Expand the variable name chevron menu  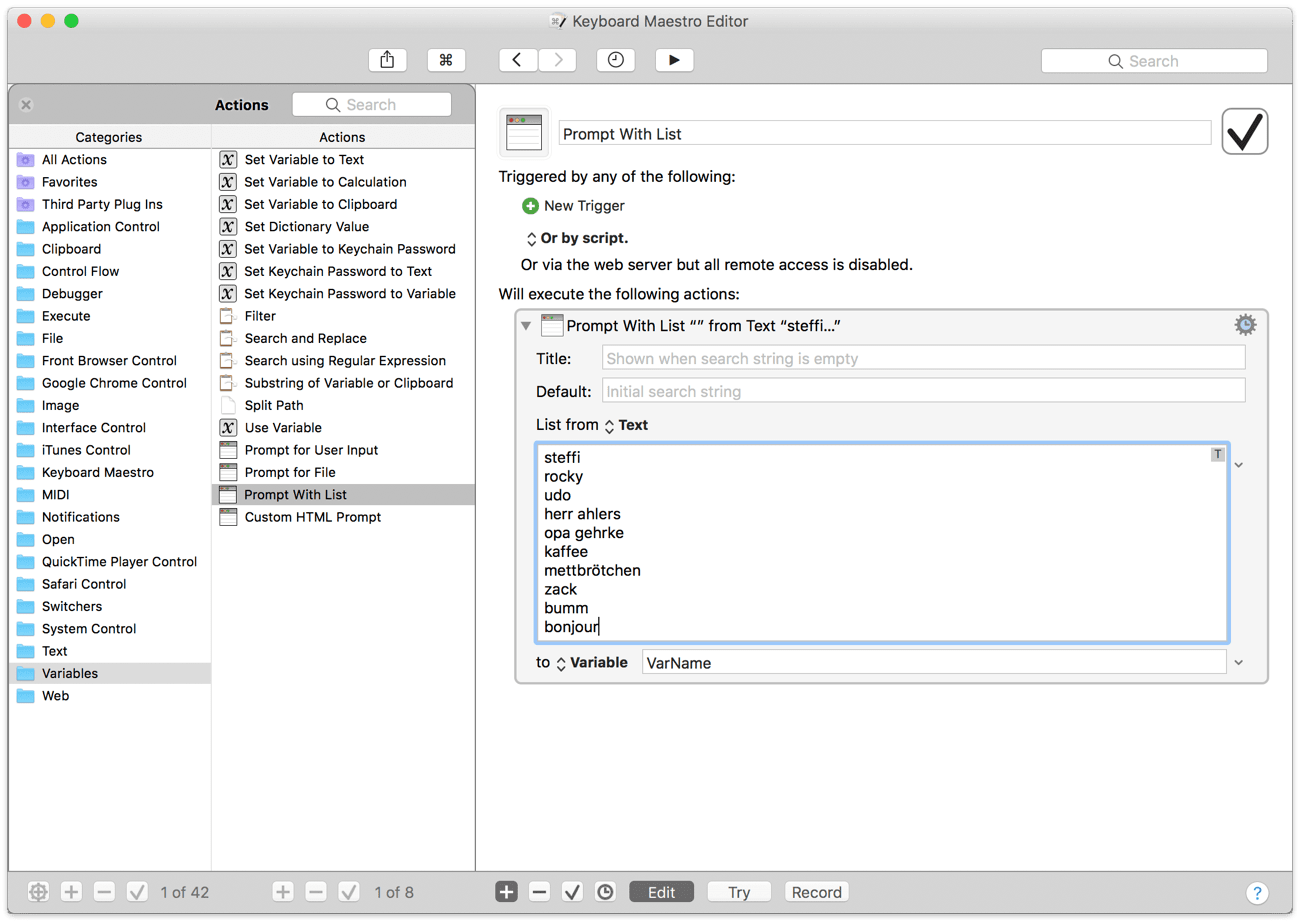[1239, 662]
